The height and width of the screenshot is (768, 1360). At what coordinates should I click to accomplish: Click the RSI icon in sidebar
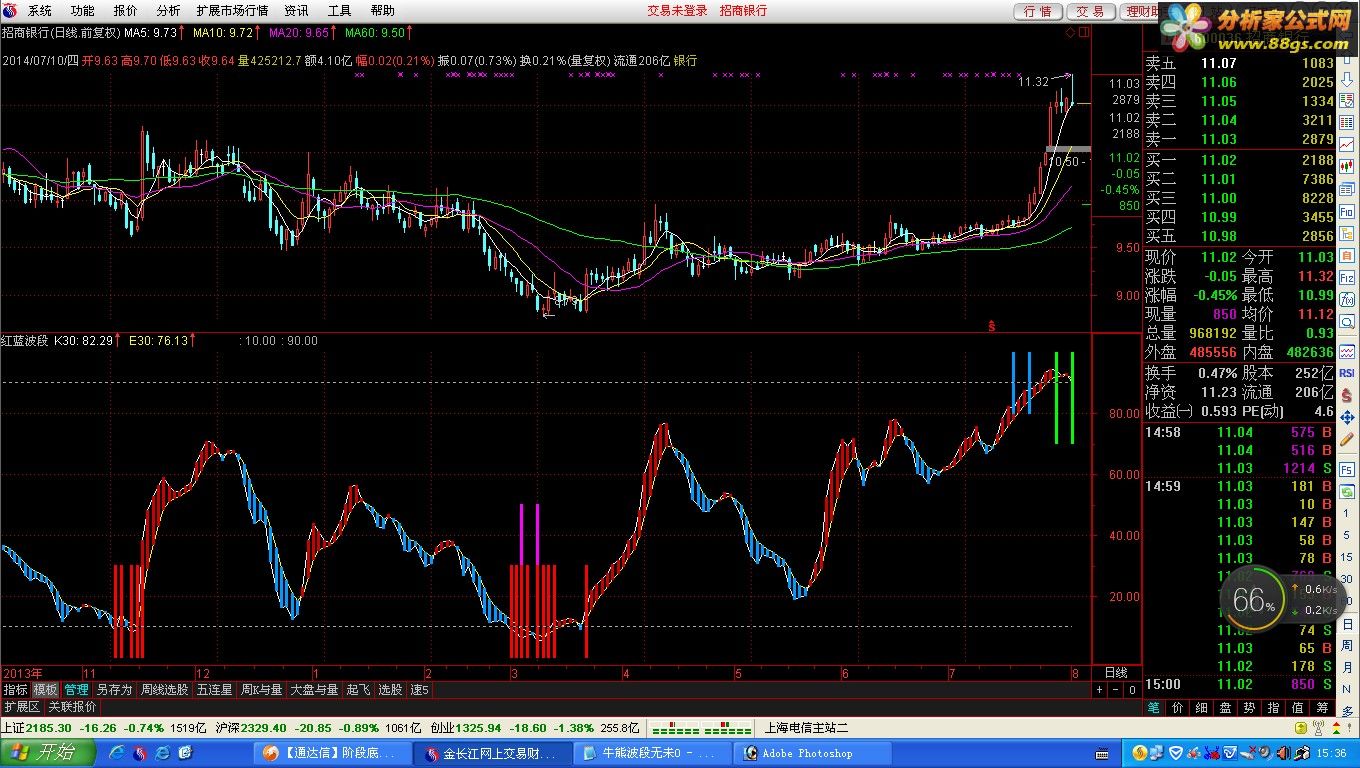pos(1346,373)
